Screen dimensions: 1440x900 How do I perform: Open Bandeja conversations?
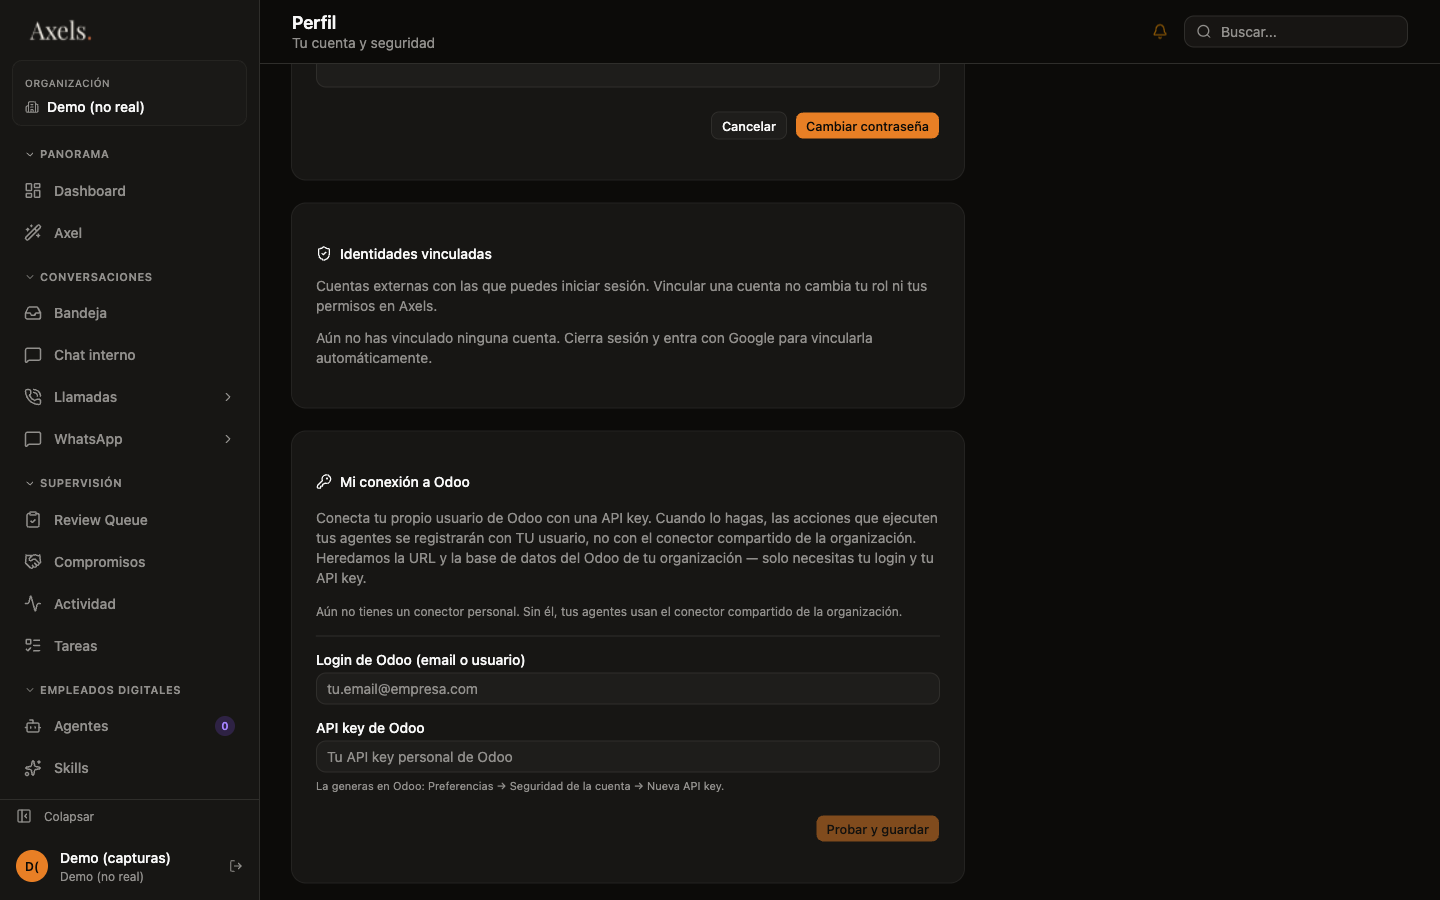tap(129, 313)
